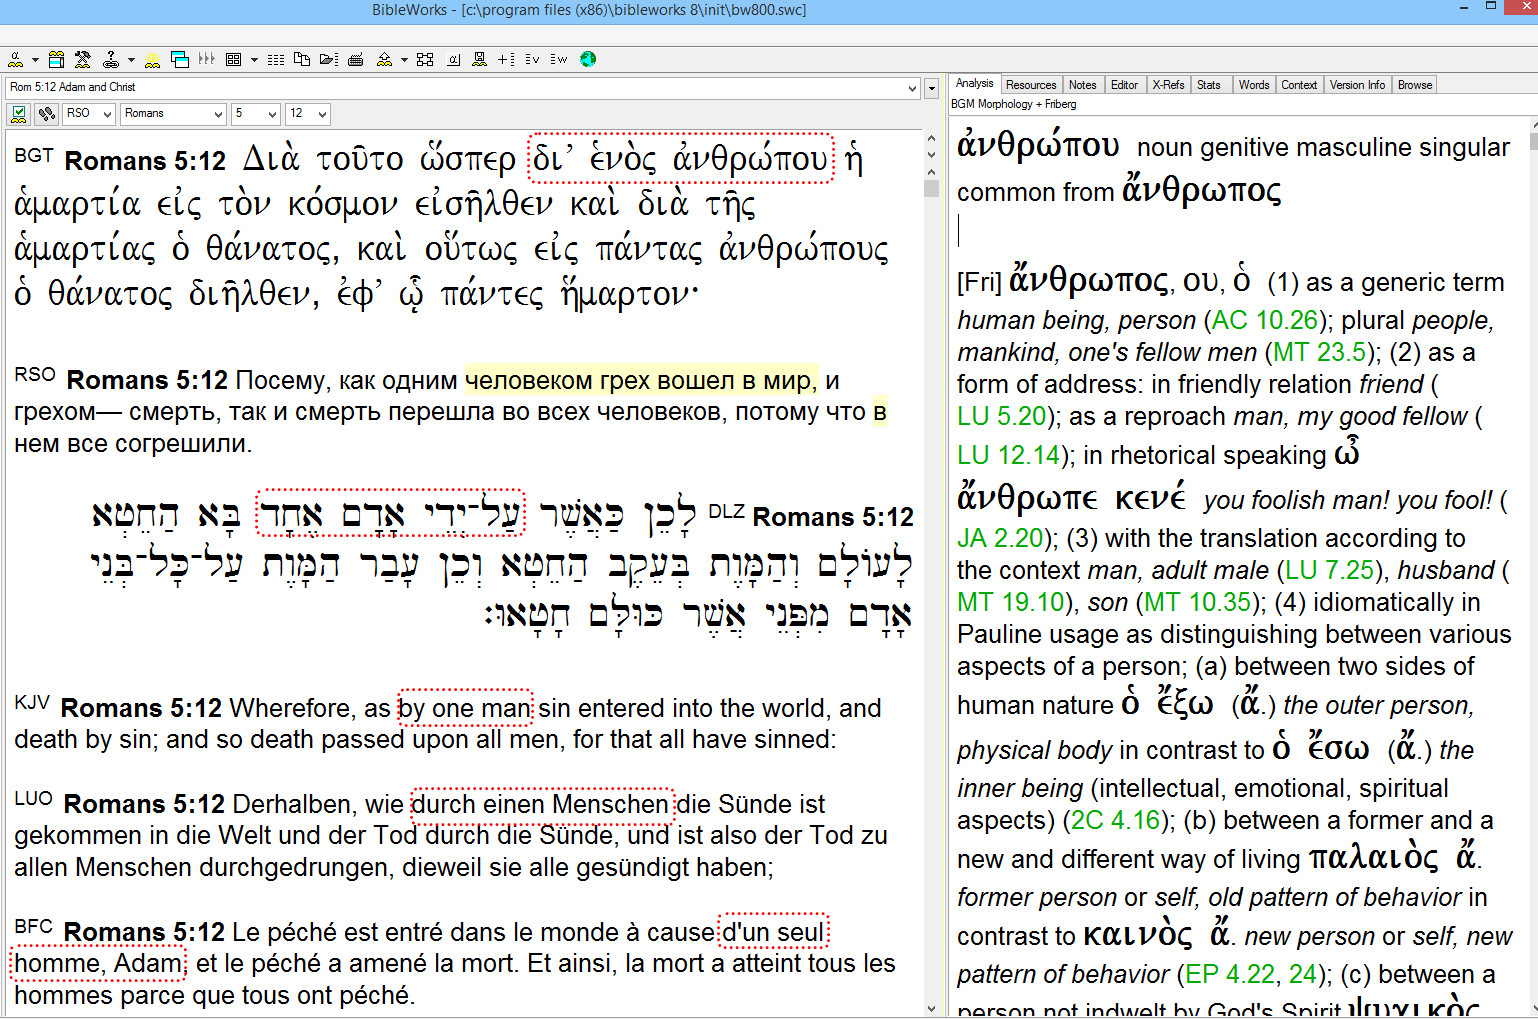Image resolution: width=1538 pixels, height=1019 pixels.
Task: Click the cascading windows icon
Action: 180,59
